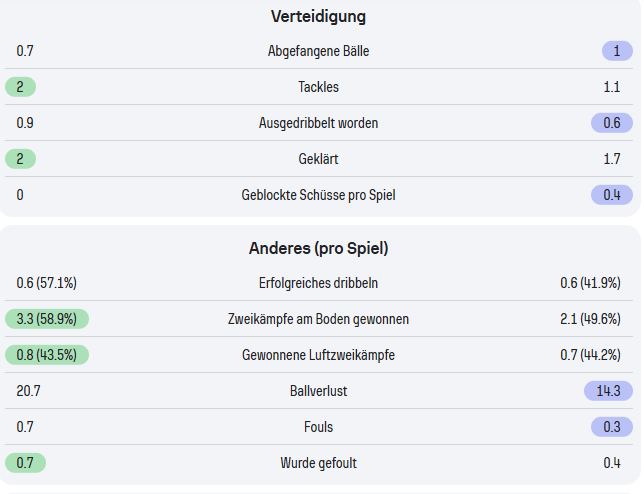Click the Geklärt stat label
This screenshot has height=494, width=644.
point(318,159)
